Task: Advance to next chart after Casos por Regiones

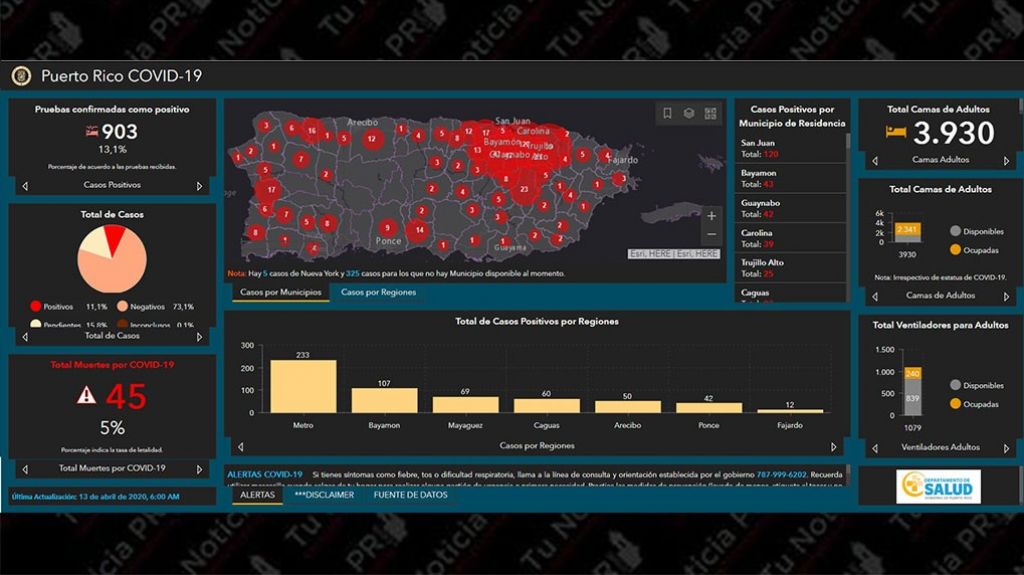Action: tap(834, 447)
